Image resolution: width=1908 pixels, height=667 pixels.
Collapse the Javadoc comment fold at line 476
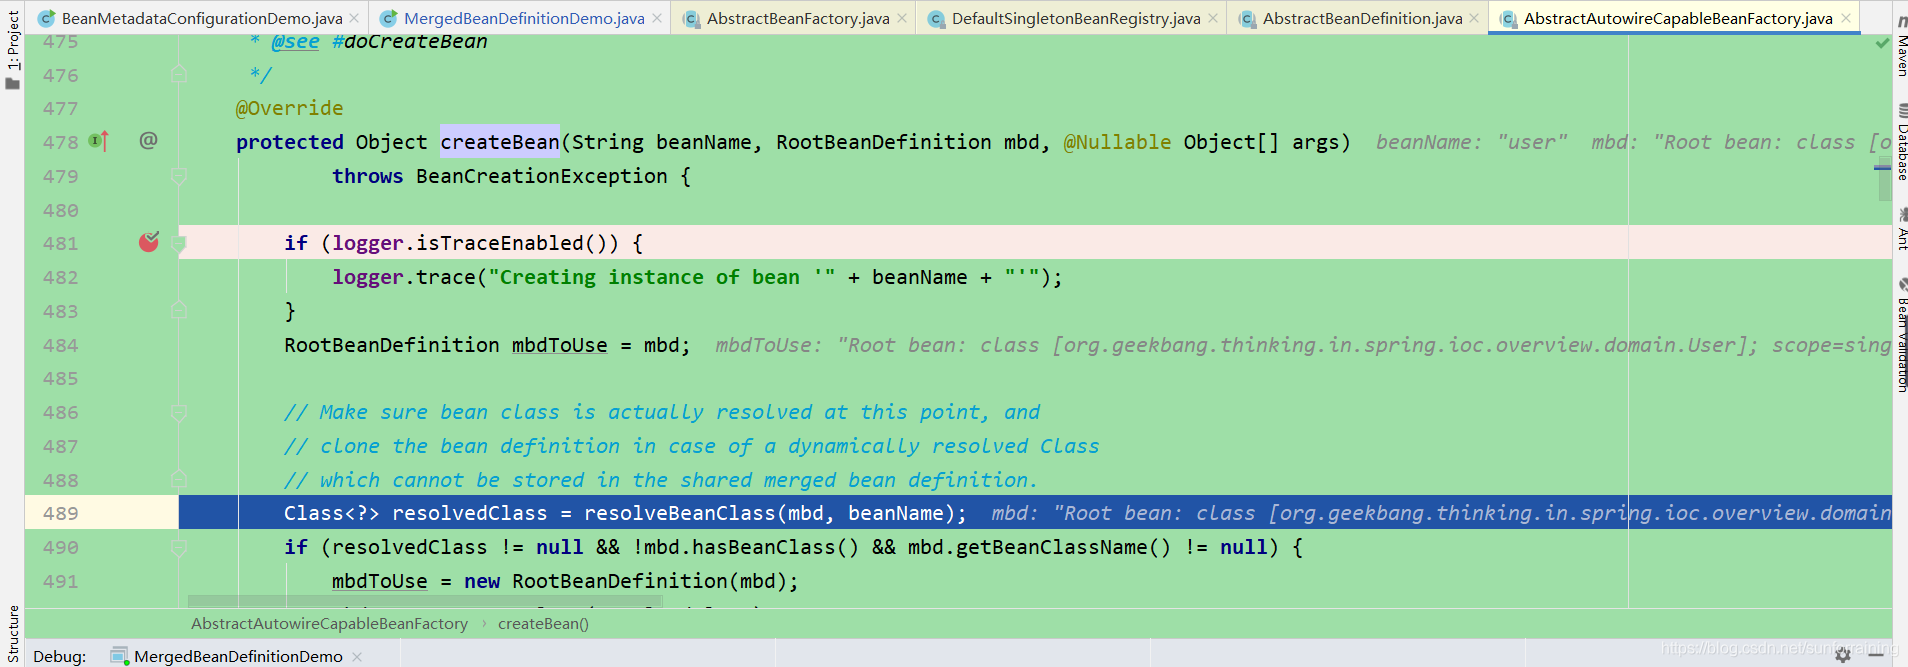179,74
